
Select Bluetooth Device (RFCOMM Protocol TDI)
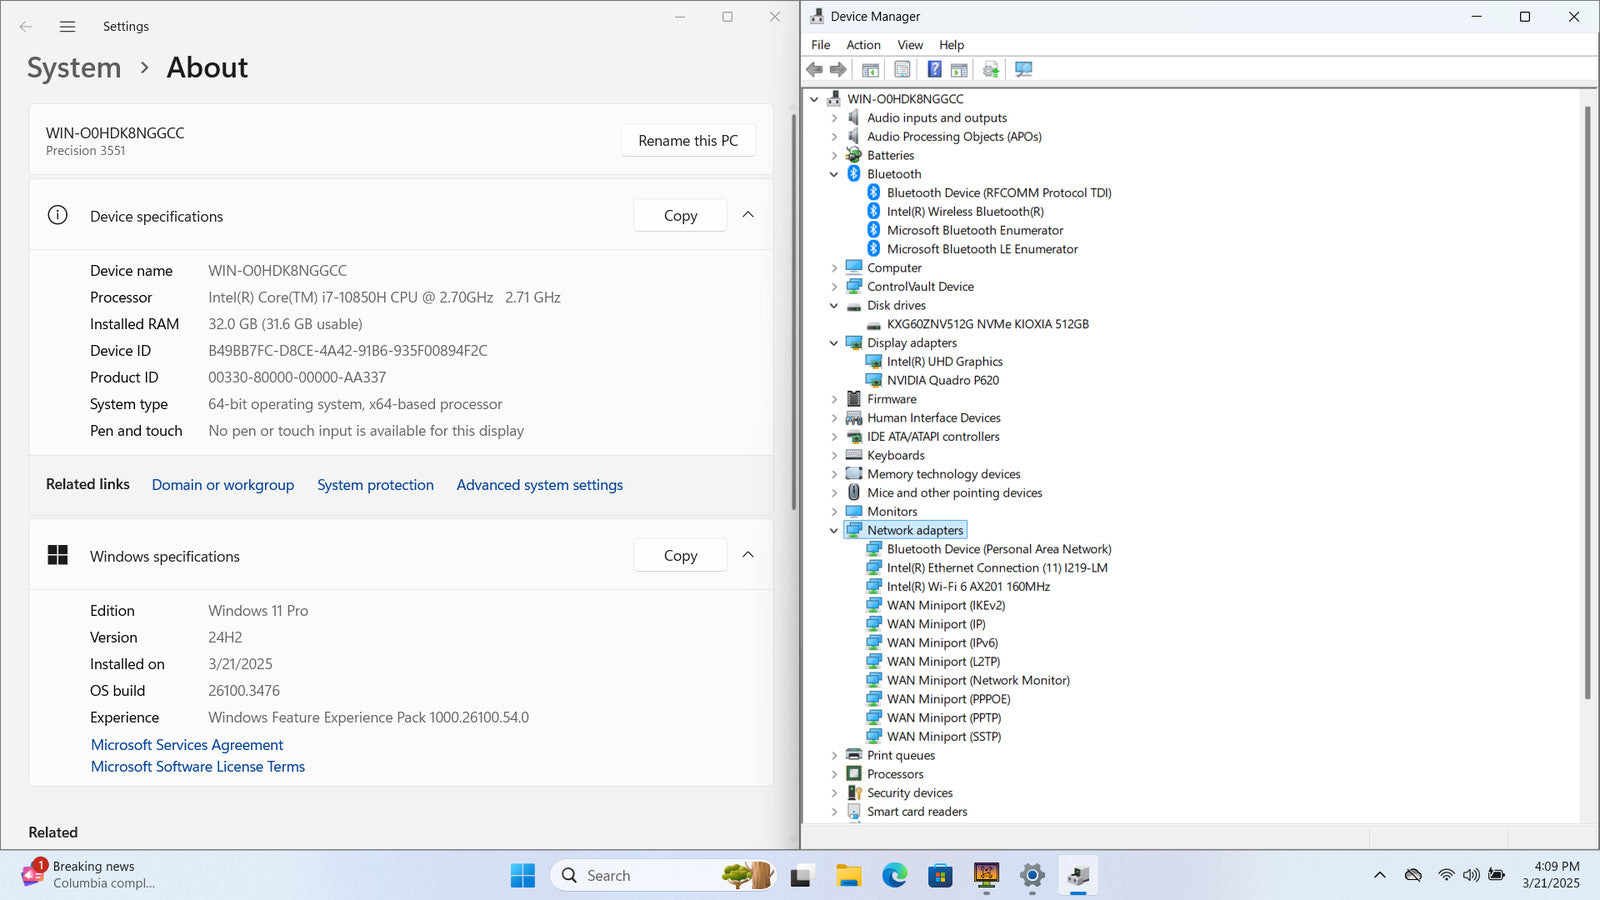999,192
